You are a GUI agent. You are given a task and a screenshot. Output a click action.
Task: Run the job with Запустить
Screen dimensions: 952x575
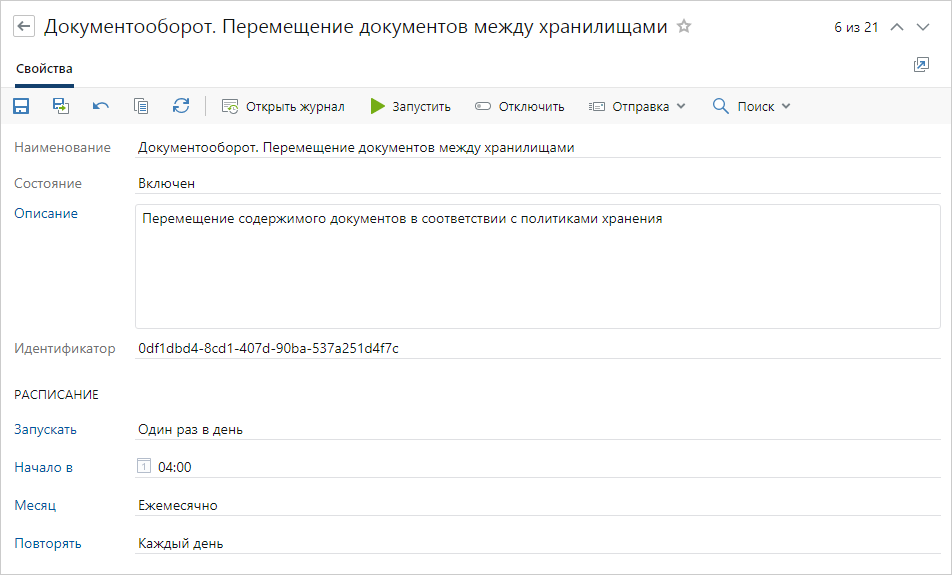(410, 106)
